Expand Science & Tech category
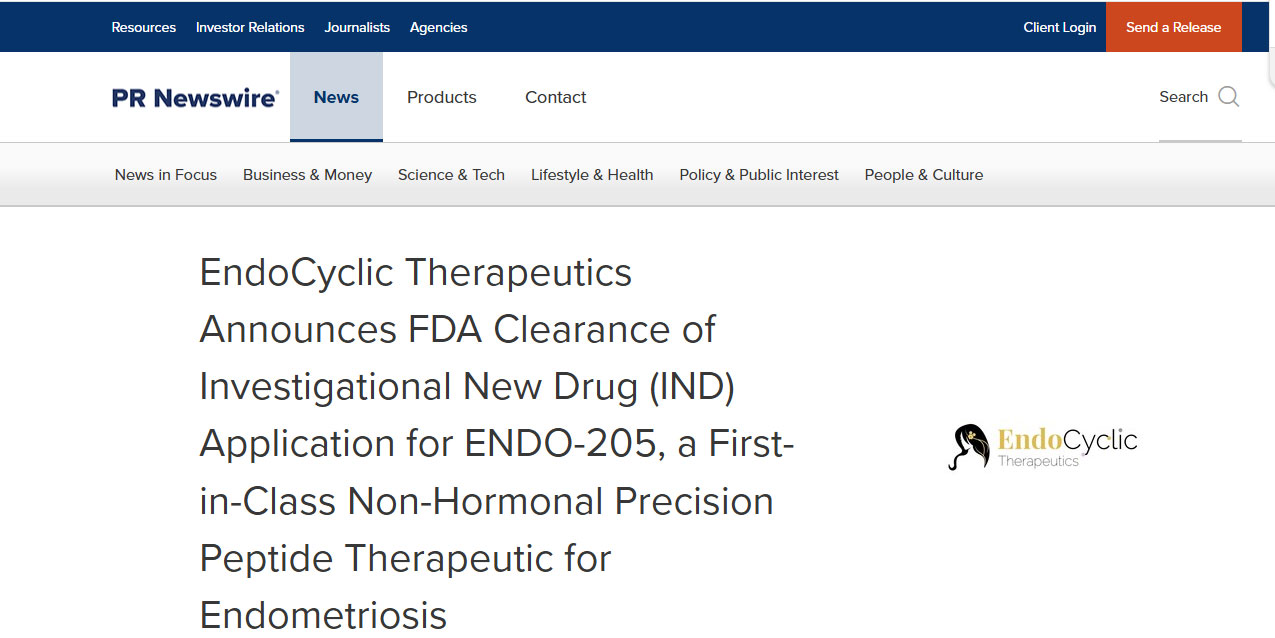1275x638 pixels. tap(451, 175)
